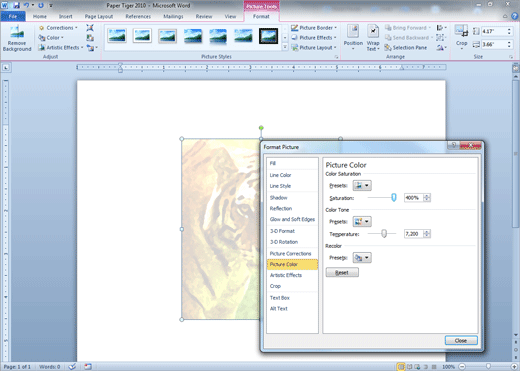Open the Picture Effects menu
The width and height of the screenshot is (520, 371).
point(314,38)
